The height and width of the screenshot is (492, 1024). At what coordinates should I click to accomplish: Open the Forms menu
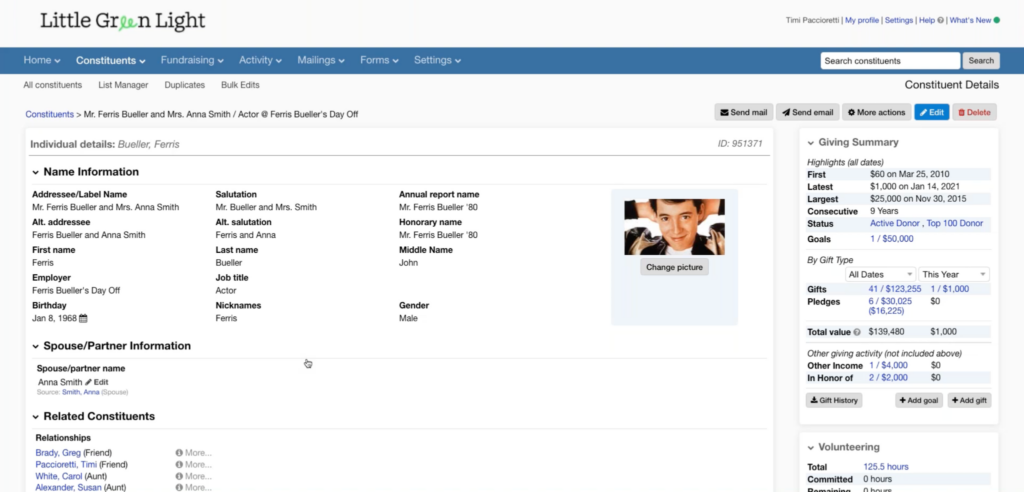click(x=379, y=60)
